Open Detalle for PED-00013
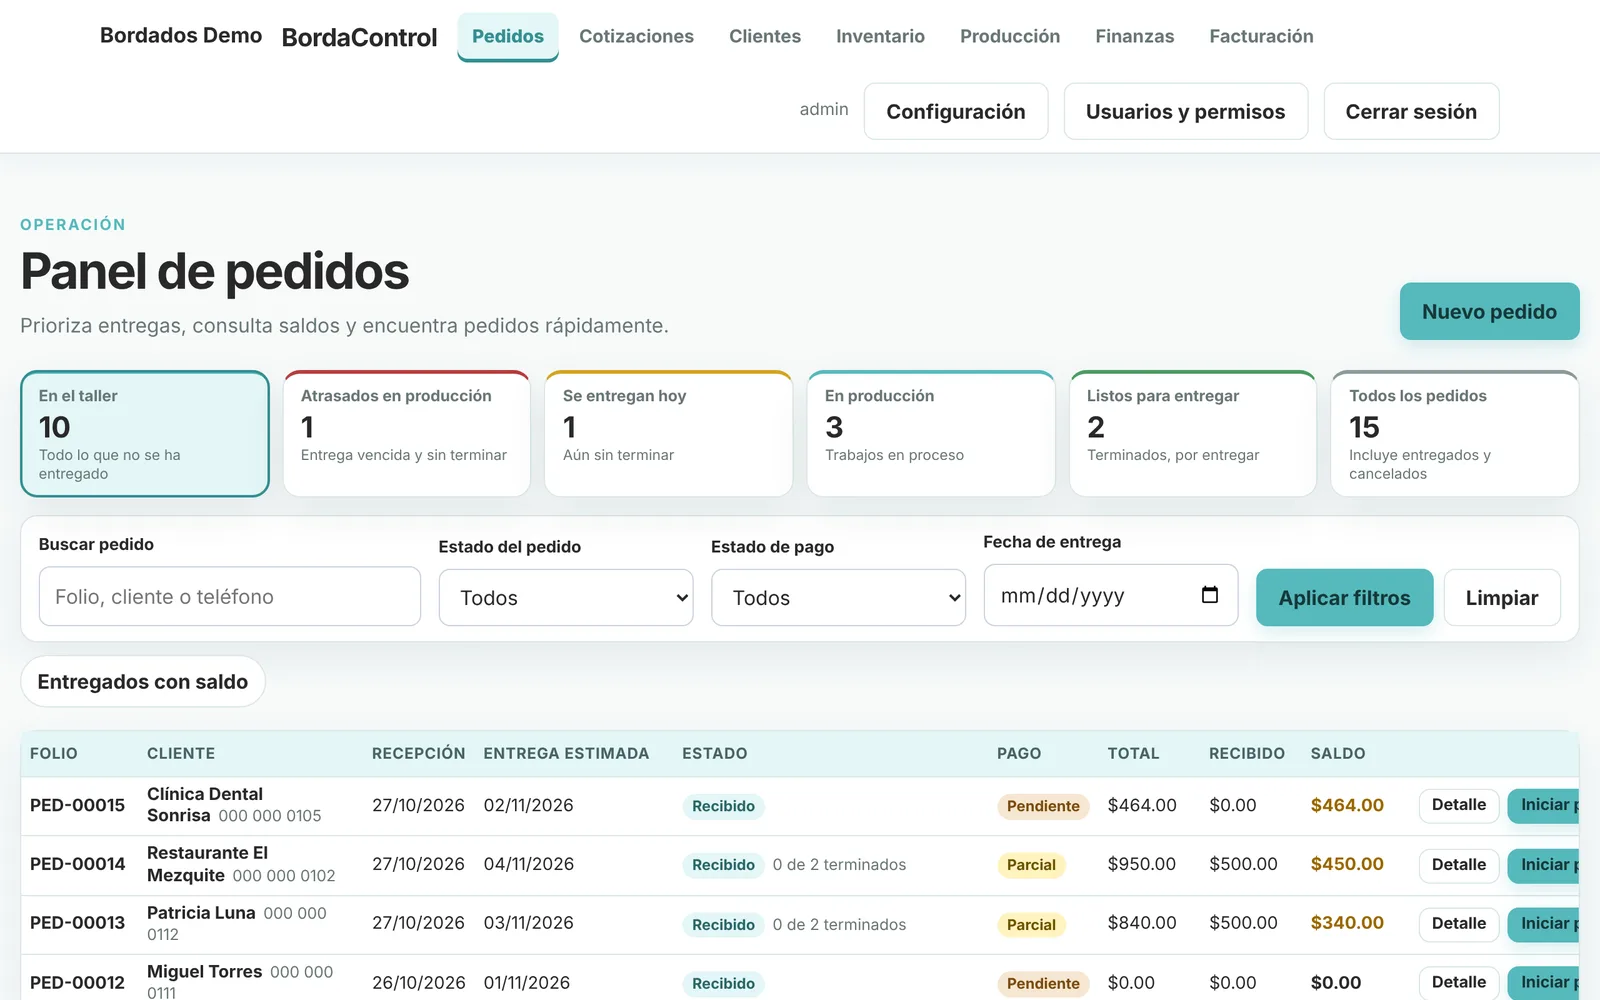The width and height of the screenshot is (1600, 1000). pos(1459,923)
